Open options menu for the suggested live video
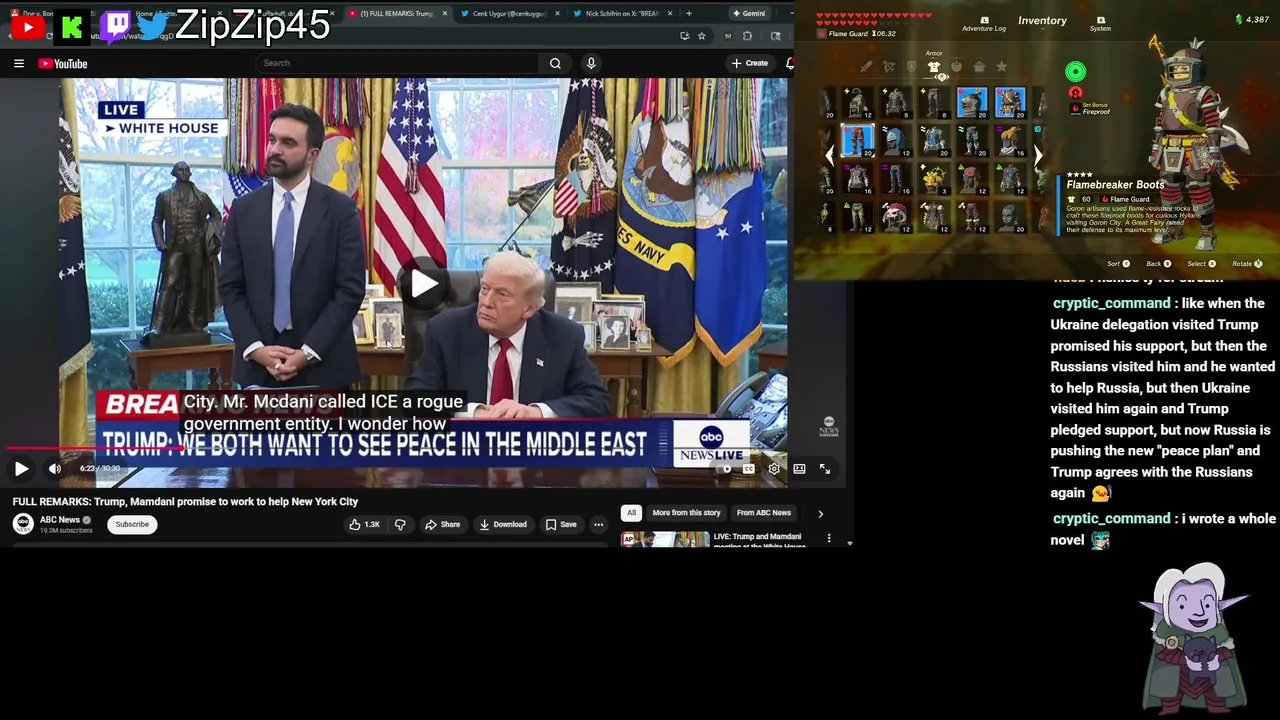The height and width of the screenshot is (720, 1280). pyautogui.click(x=828, y=539)
